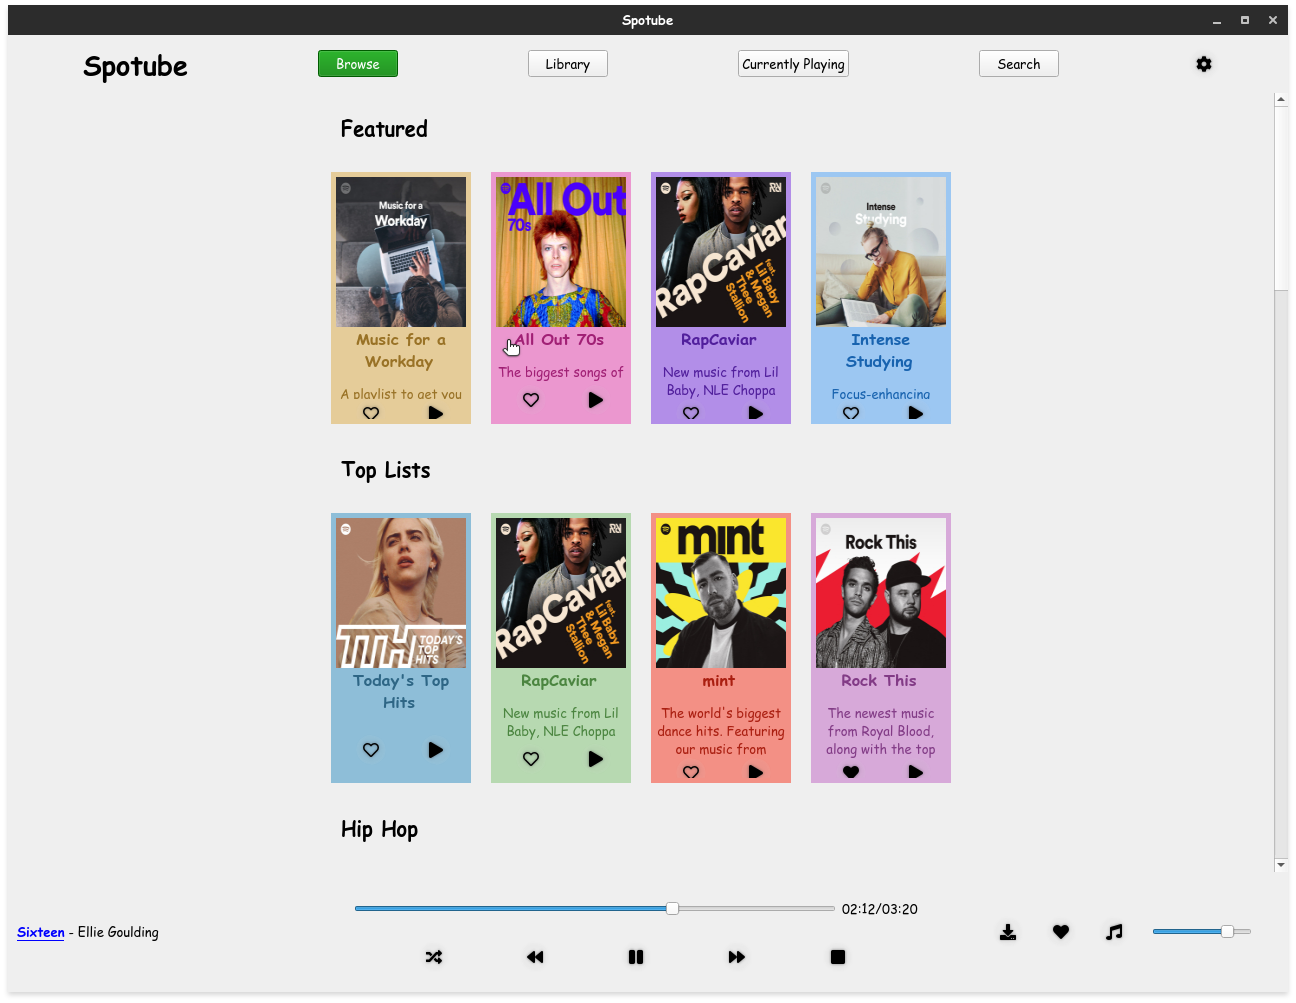Stop playback

838,957
